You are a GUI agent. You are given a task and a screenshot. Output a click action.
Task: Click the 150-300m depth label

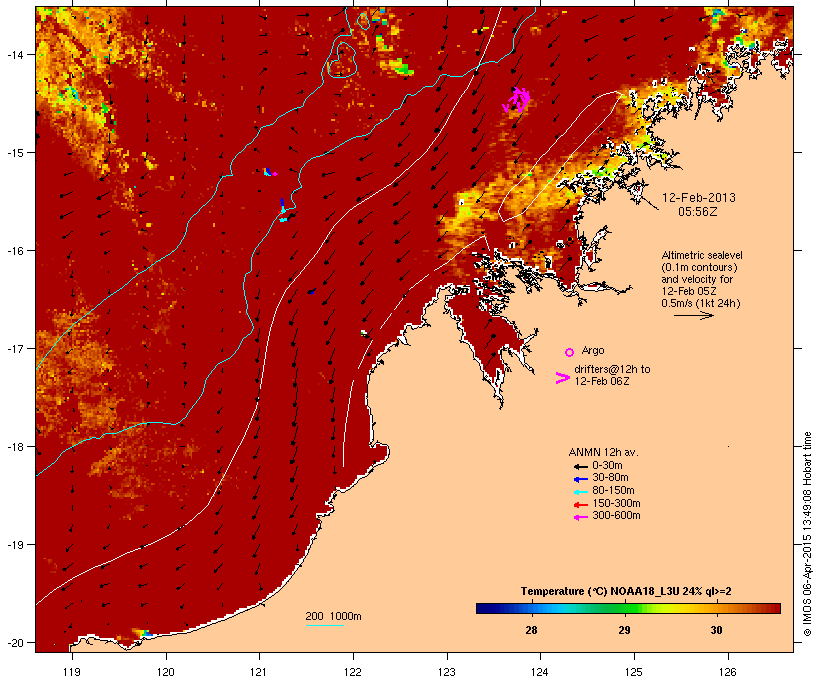tap(616, 503)
